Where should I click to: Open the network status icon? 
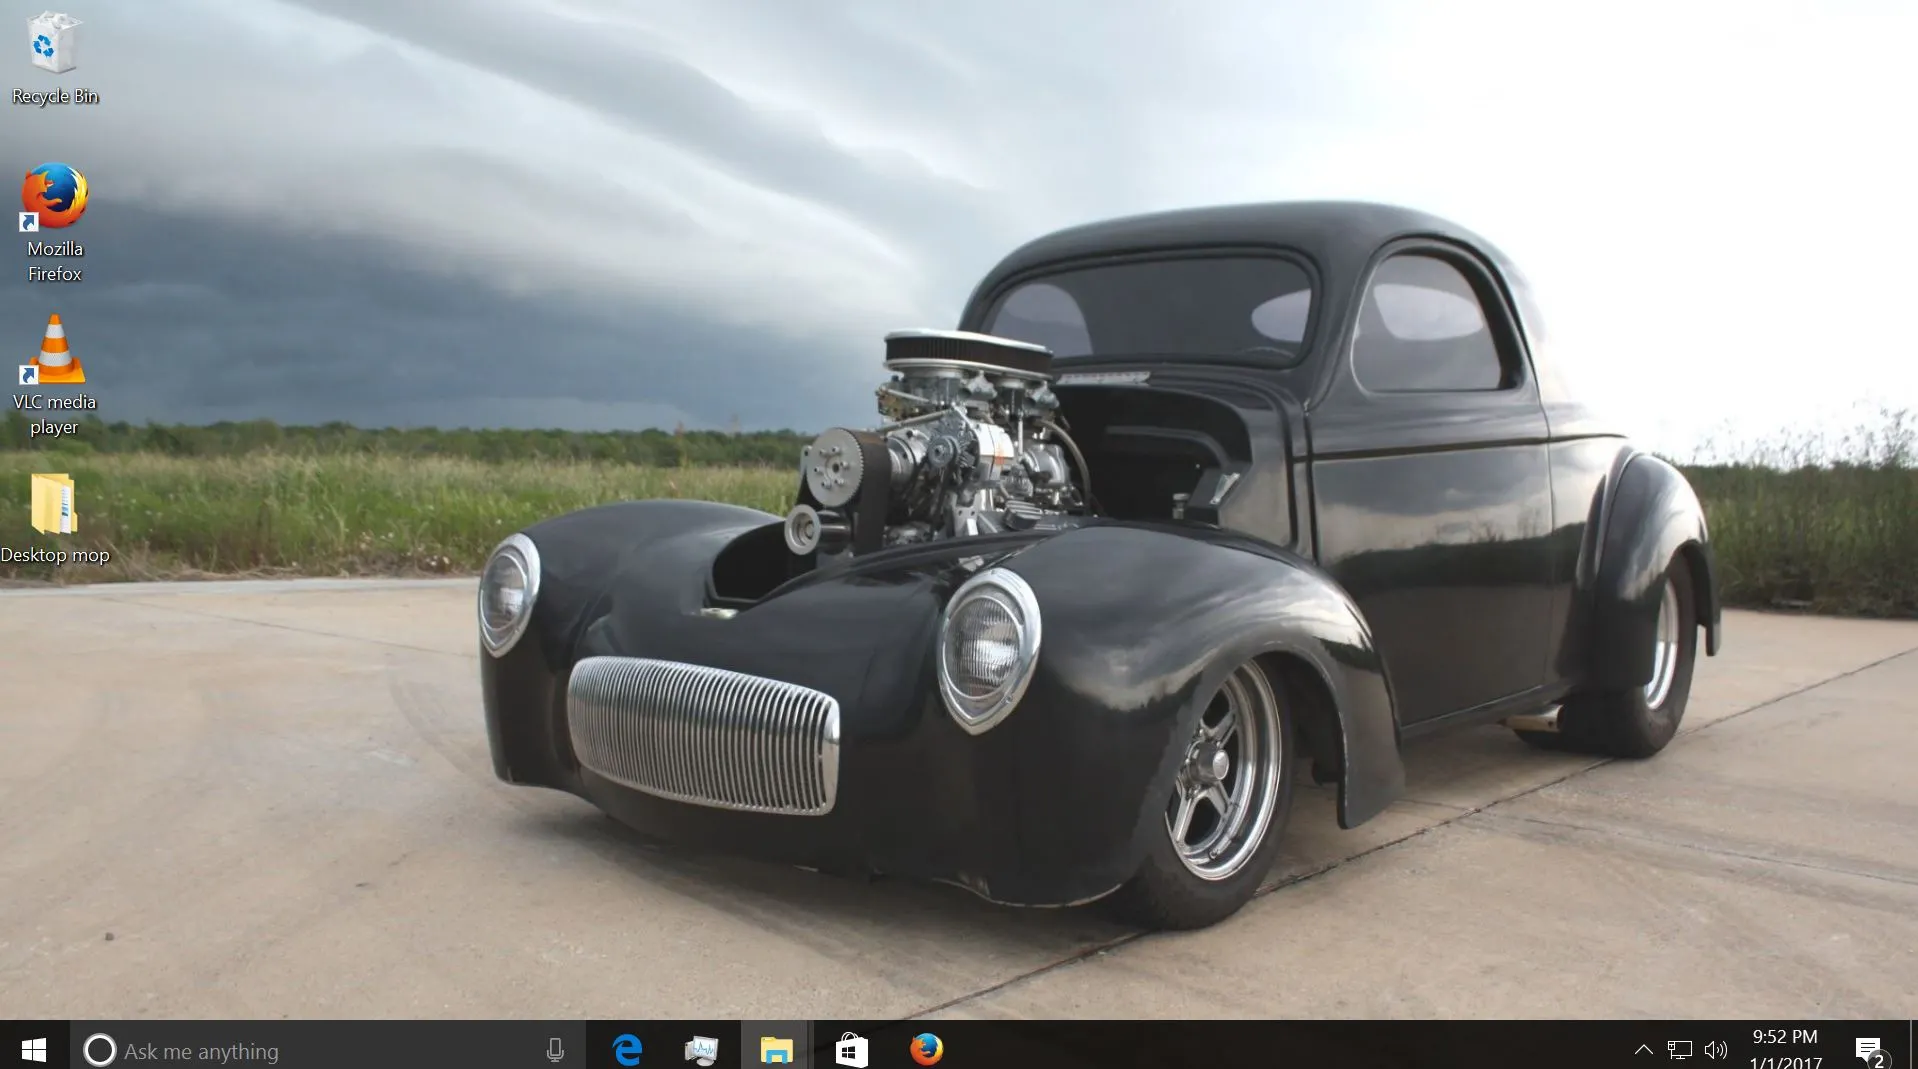(x=1680, y=1049)
